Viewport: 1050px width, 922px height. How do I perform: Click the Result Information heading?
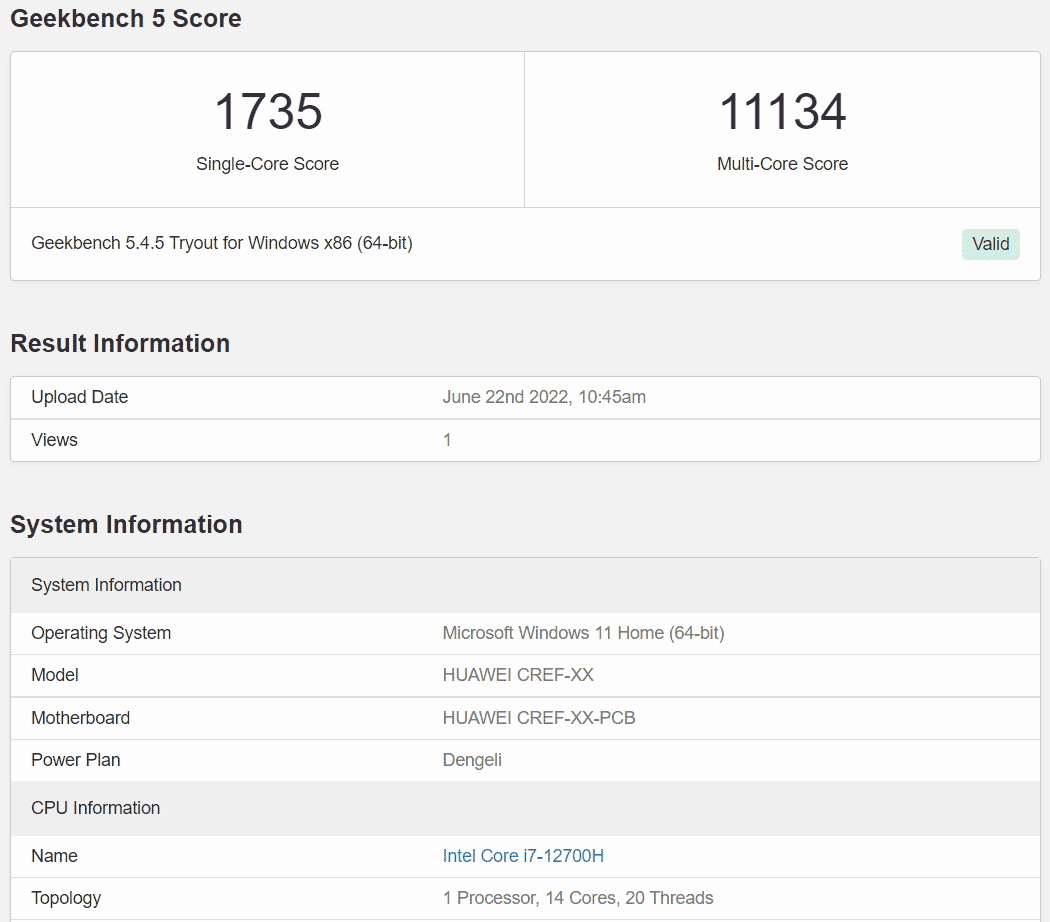tap(119, 343)
